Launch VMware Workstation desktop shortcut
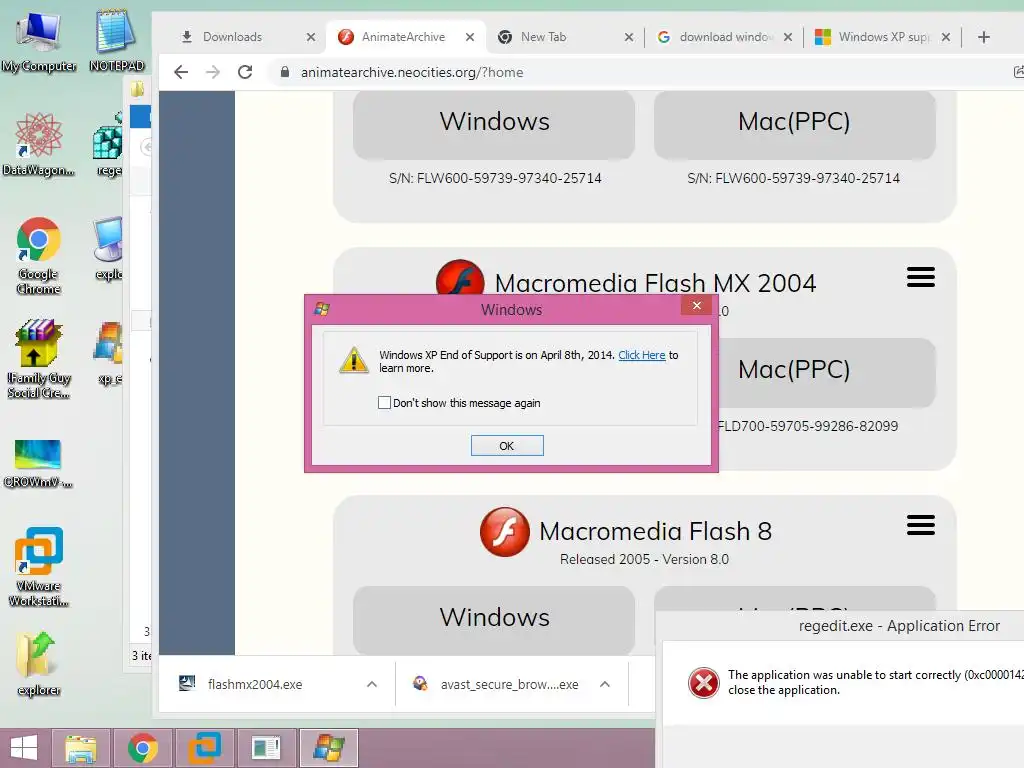Screen dimensions: 1024x768 click(39, 567)
